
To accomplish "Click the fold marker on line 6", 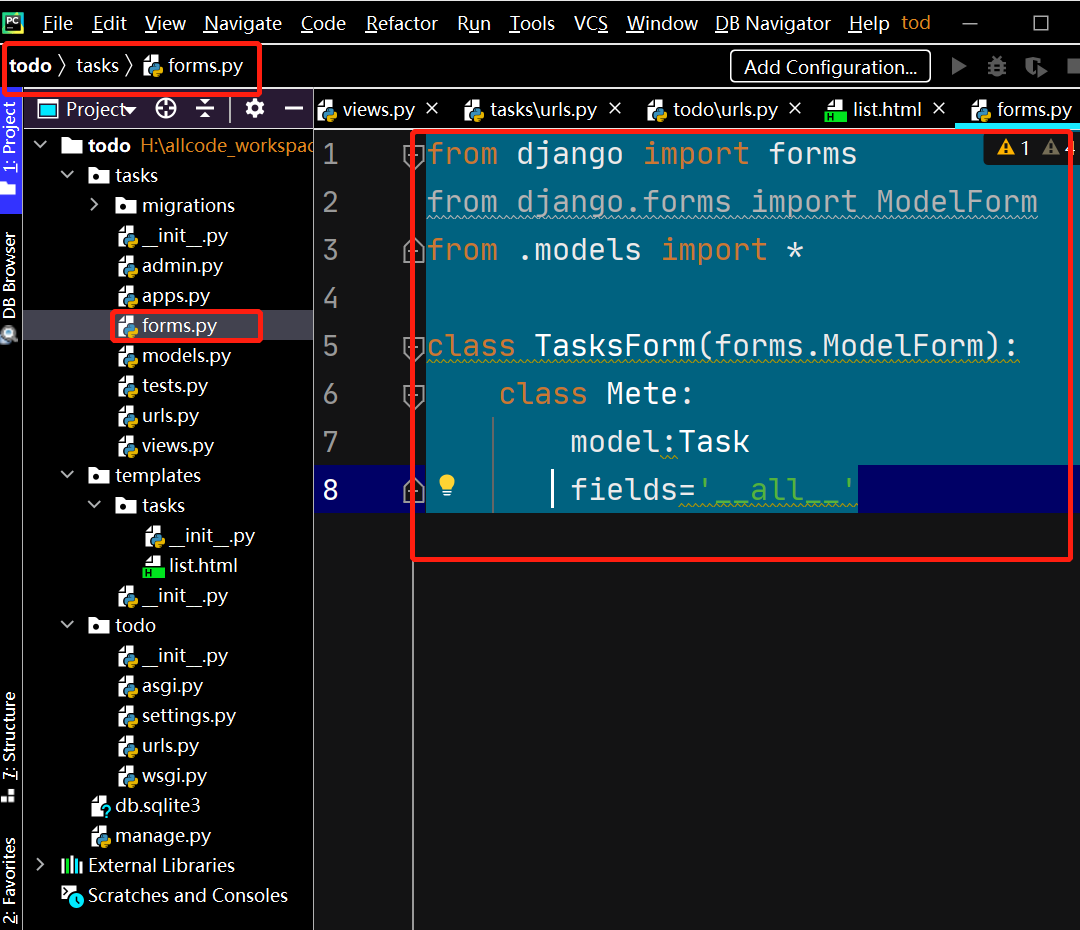I will click(413, 395).
